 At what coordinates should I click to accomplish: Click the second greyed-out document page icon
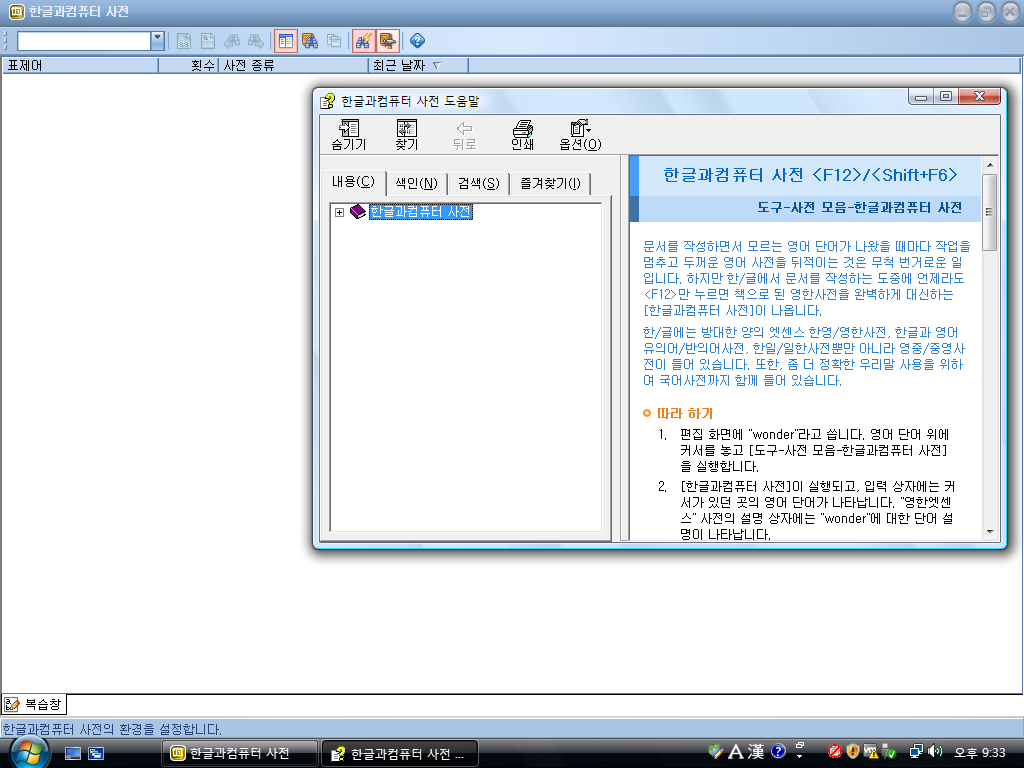pos(208,41)
